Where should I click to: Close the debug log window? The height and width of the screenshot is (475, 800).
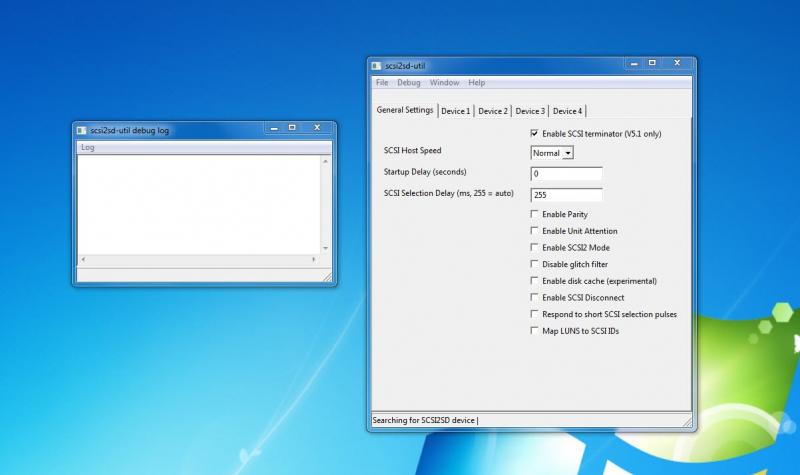click(317, 128)
